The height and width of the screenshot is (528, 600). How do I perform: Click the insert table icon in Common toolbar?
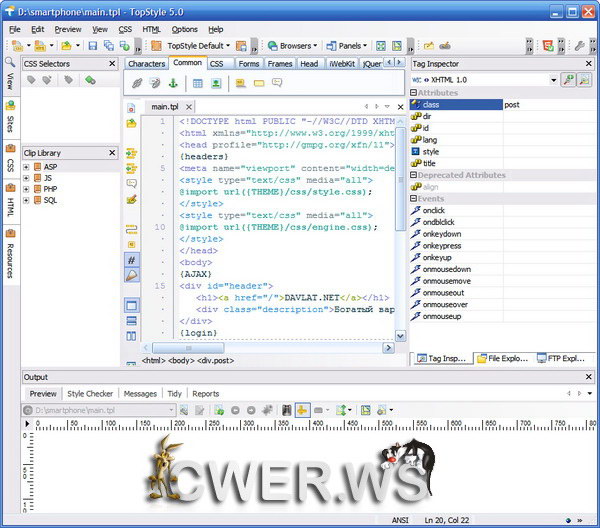coord(197,83)
